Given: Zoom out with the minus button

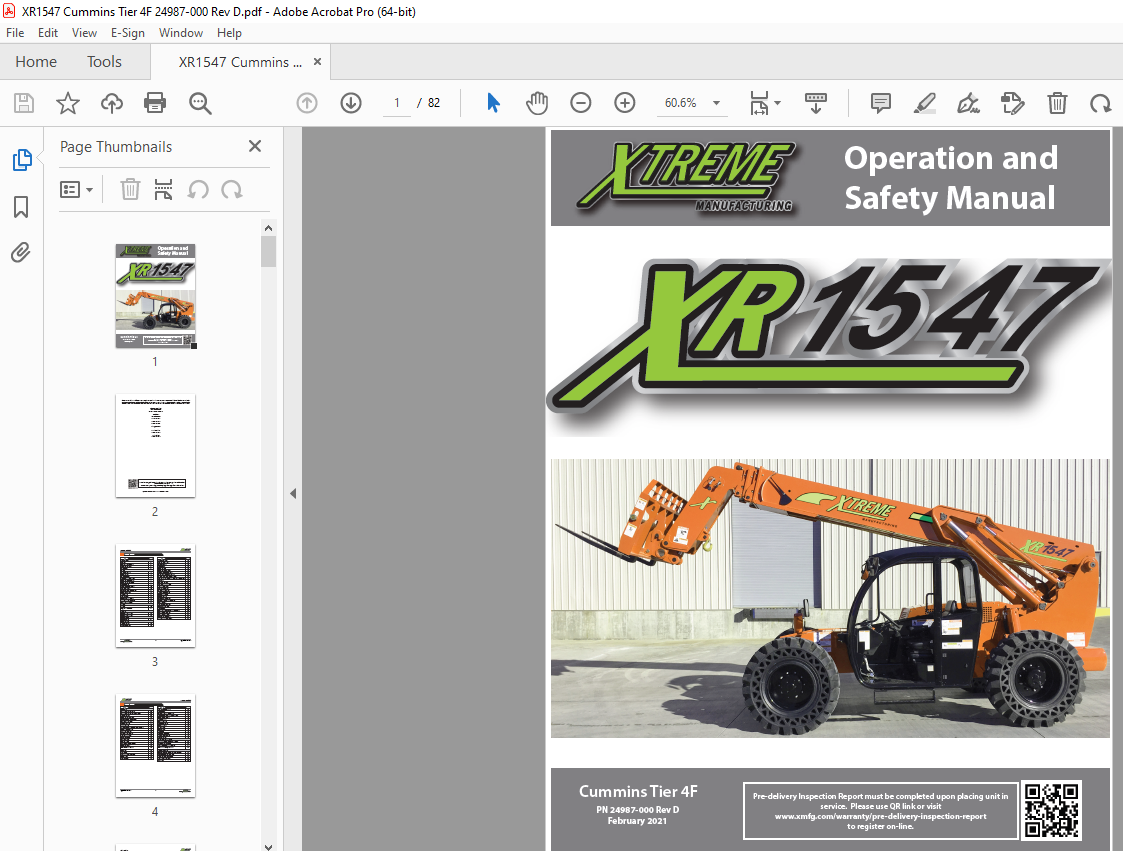Looking at the screenshot, I should point(581,103).
